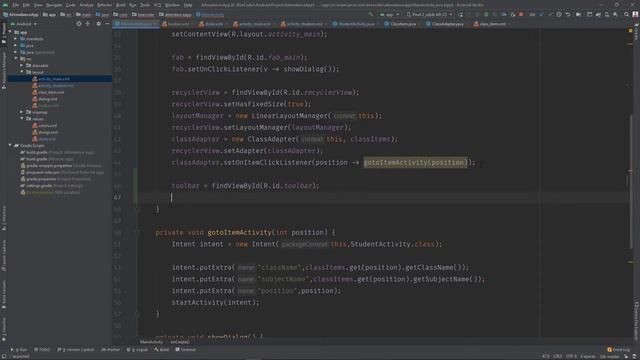Open the app run configuration dropdown
The height and width of the screenshot is (360, 640).
(389, 14)
